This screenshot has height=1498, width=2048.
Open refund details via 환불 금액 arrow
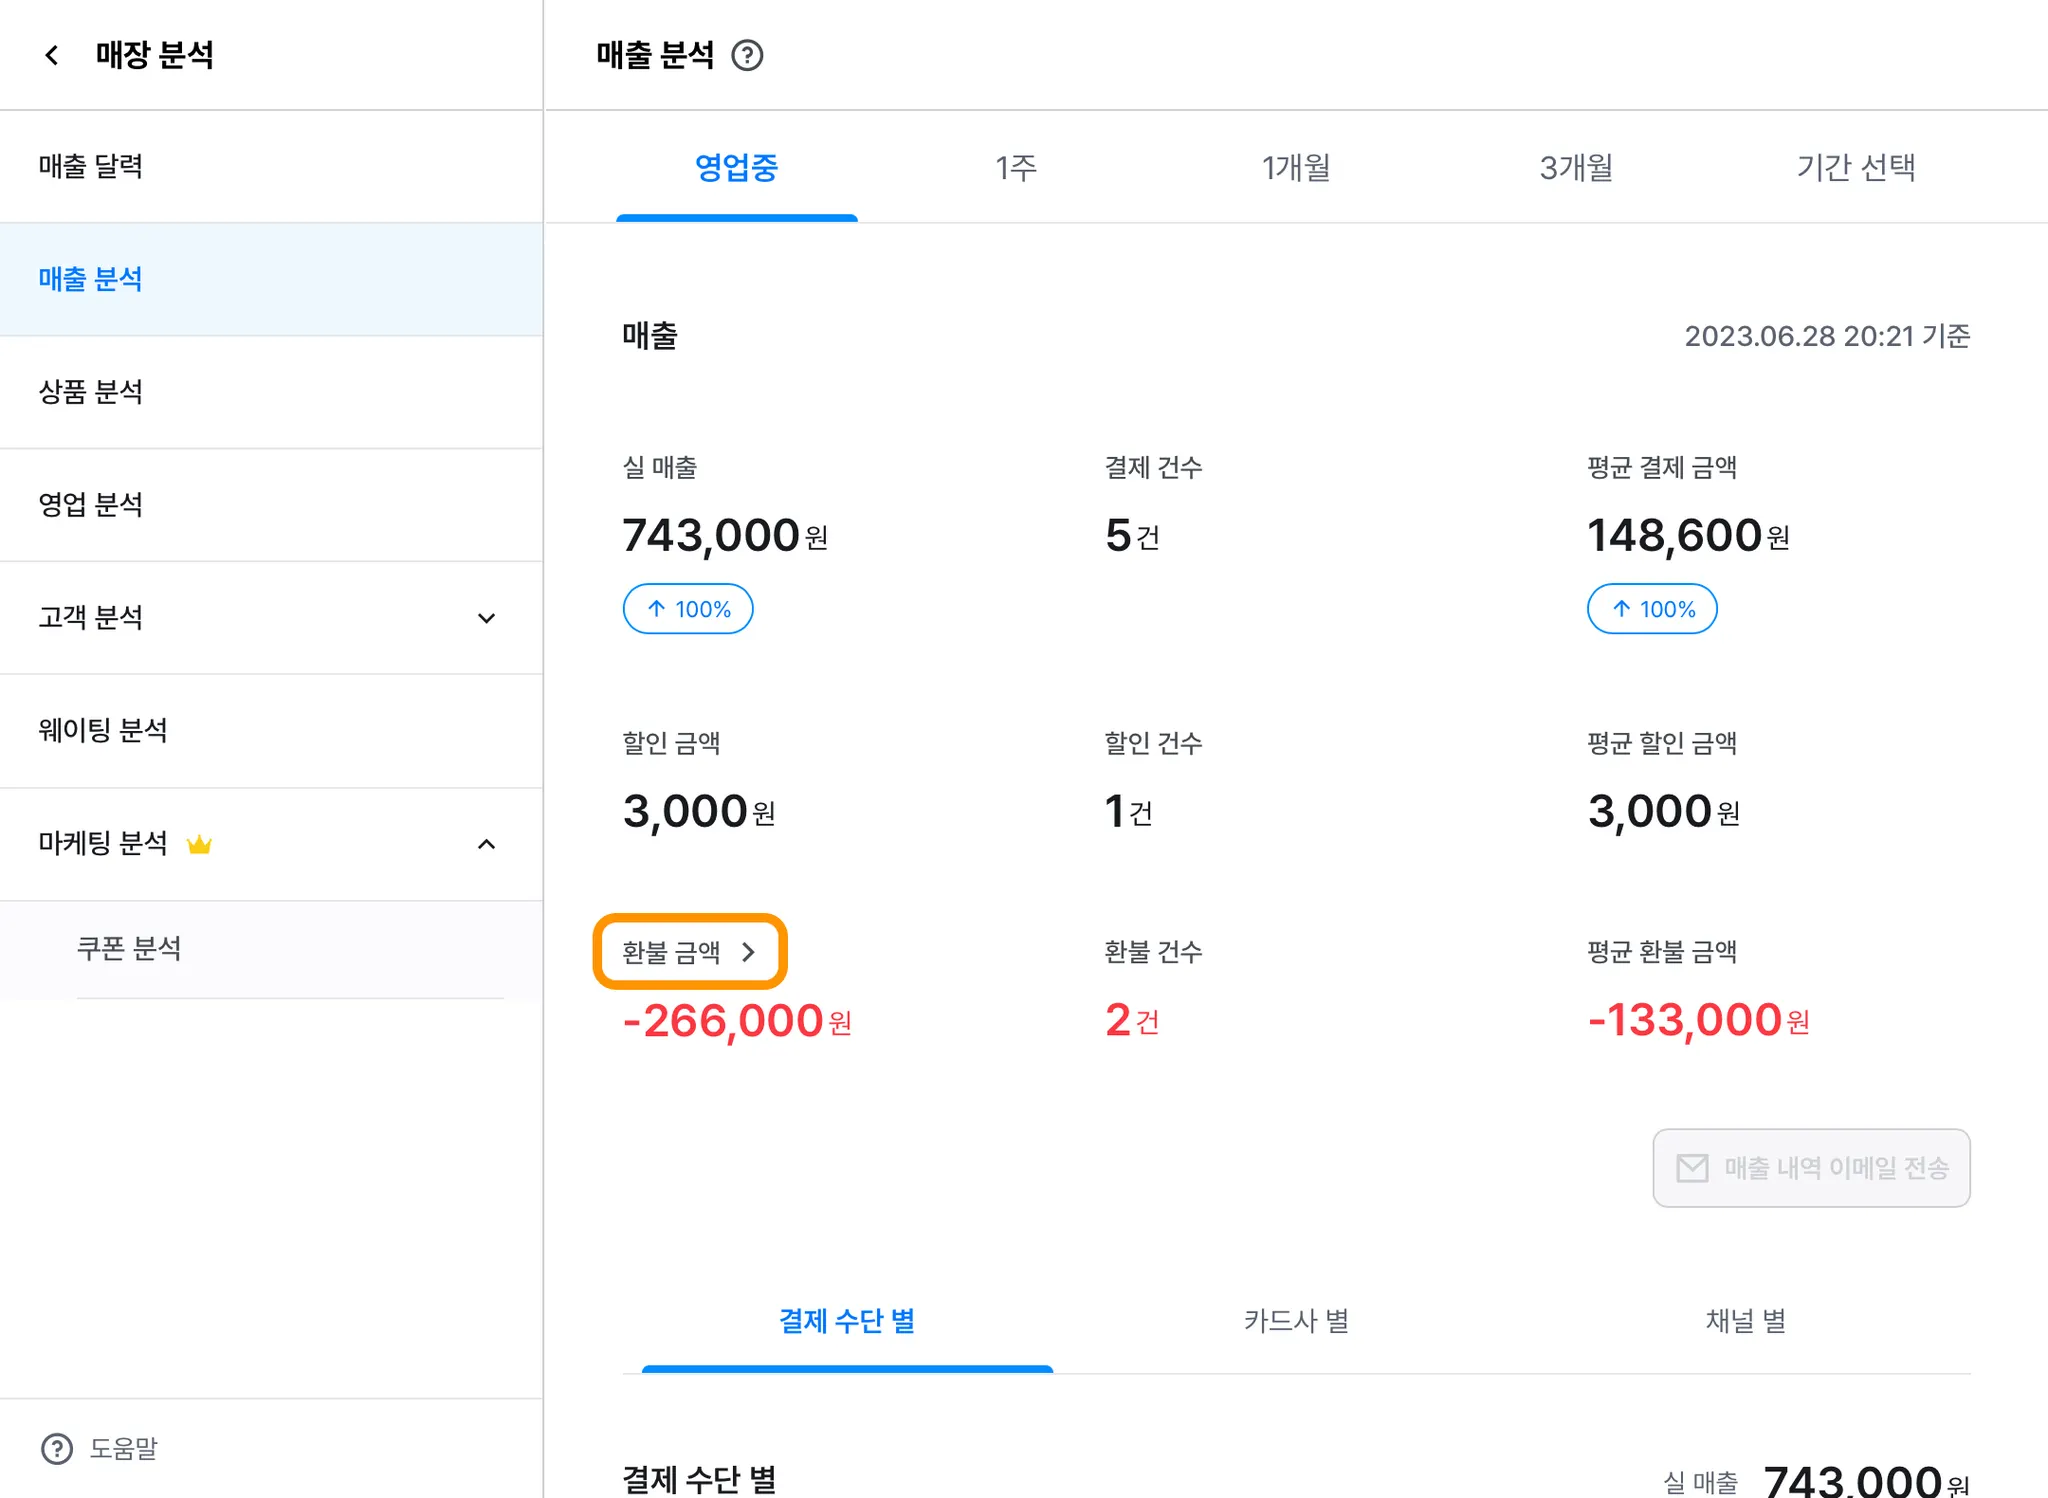748,952
